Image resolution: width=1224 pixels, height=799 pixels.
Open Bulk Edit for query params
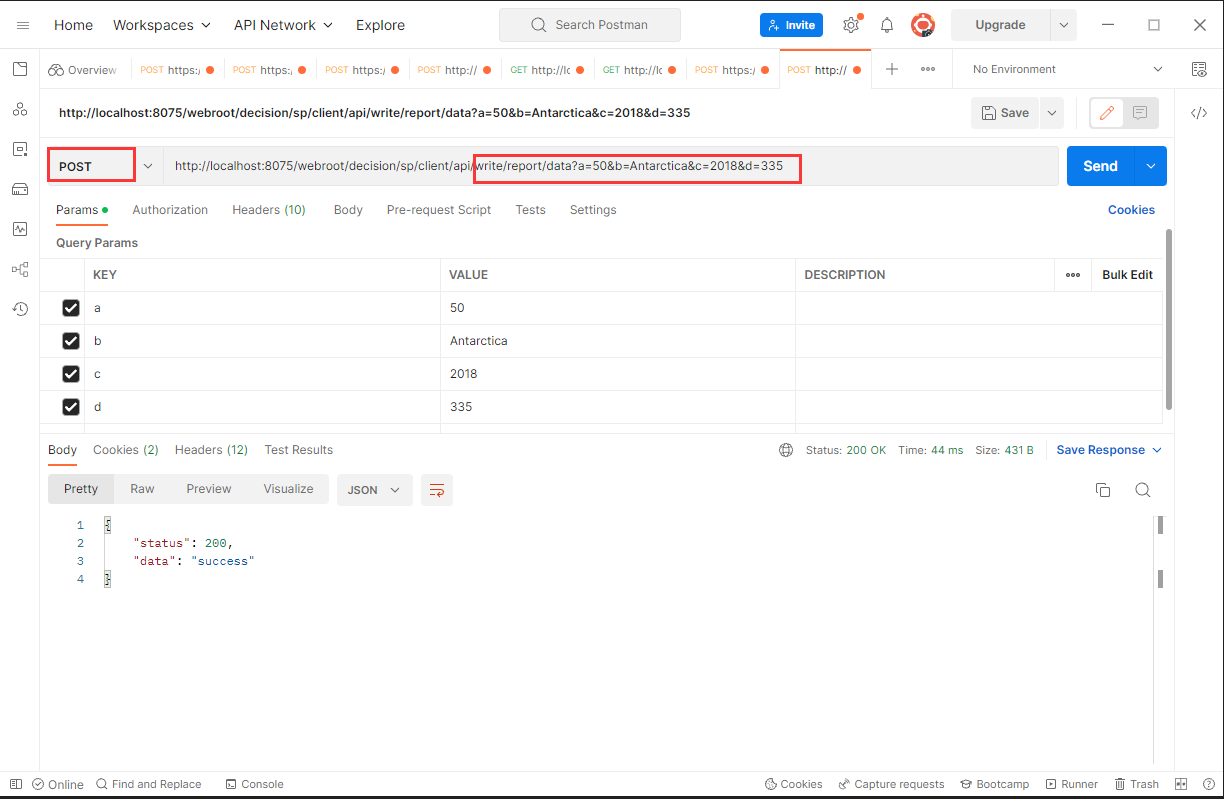[1128, 274]
